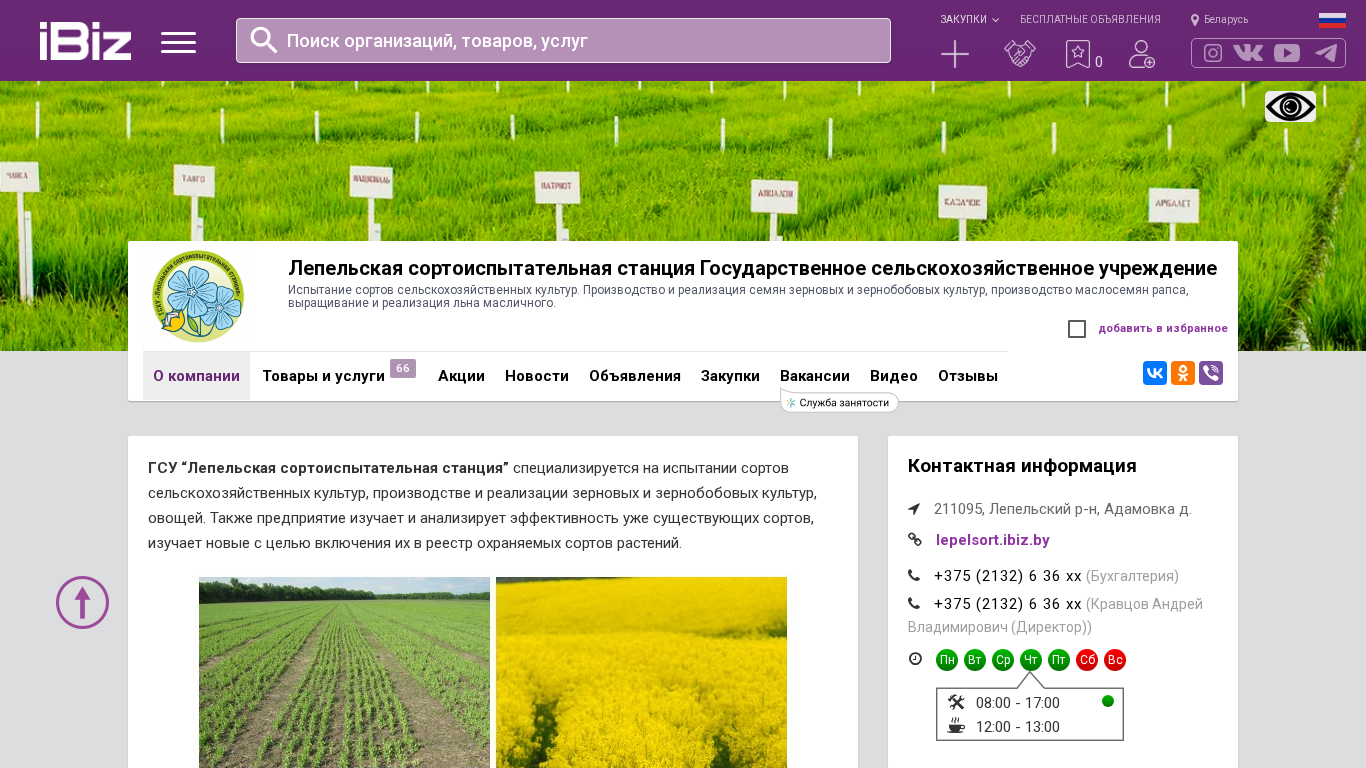The height and width of the screenshot is (768, 1366).
Task: Click the 'Служба занятости' tooltip badge
Action: [x=840, y=402]
